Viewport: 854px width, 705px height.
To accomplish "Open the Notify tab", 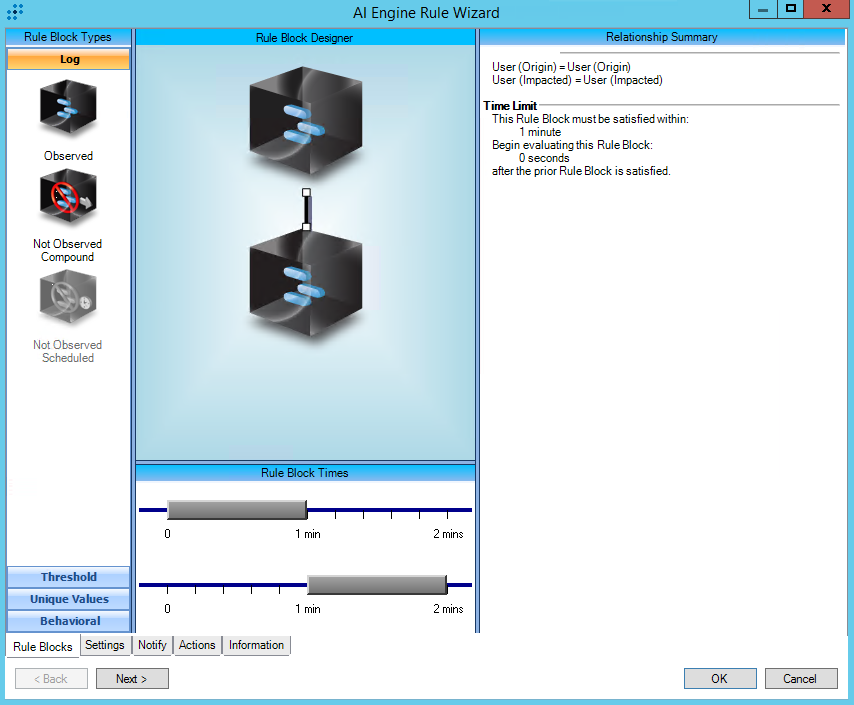I will tap(152, 645).
